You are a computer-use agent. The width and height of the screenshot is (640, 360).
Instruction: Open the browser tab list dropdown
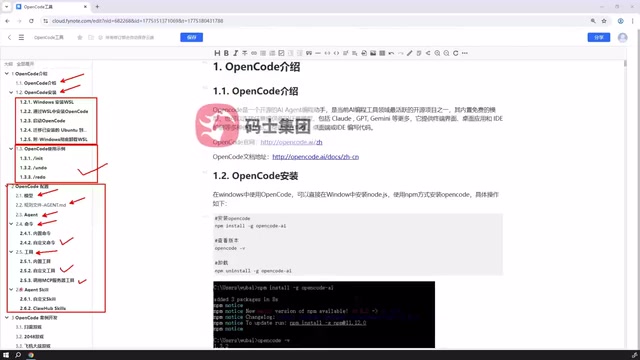[6, 7]
